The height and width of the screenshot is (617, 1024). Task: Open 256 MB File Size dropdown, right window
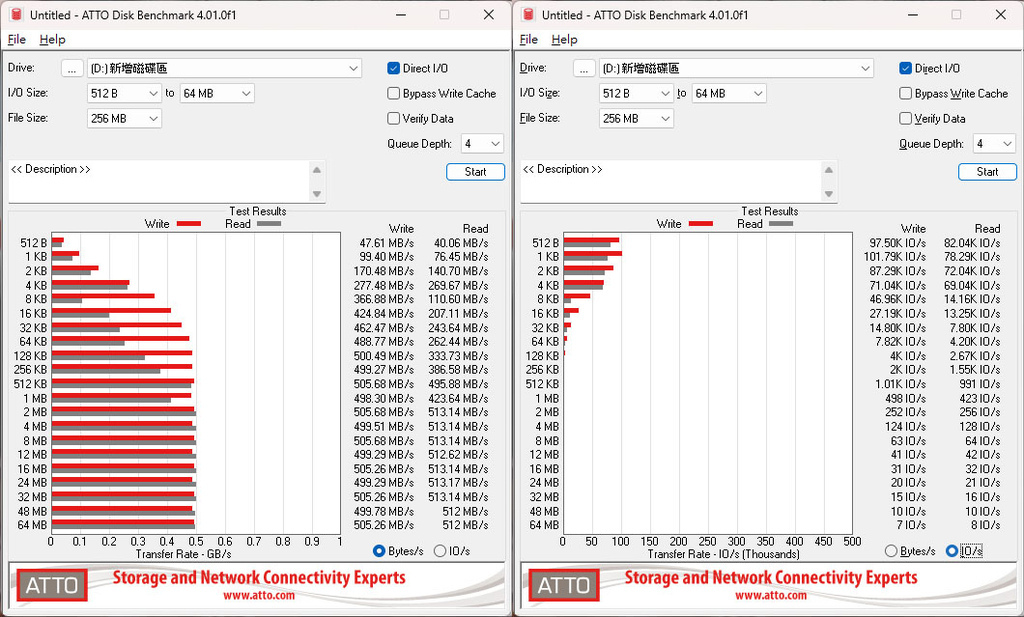pos(636,118)
